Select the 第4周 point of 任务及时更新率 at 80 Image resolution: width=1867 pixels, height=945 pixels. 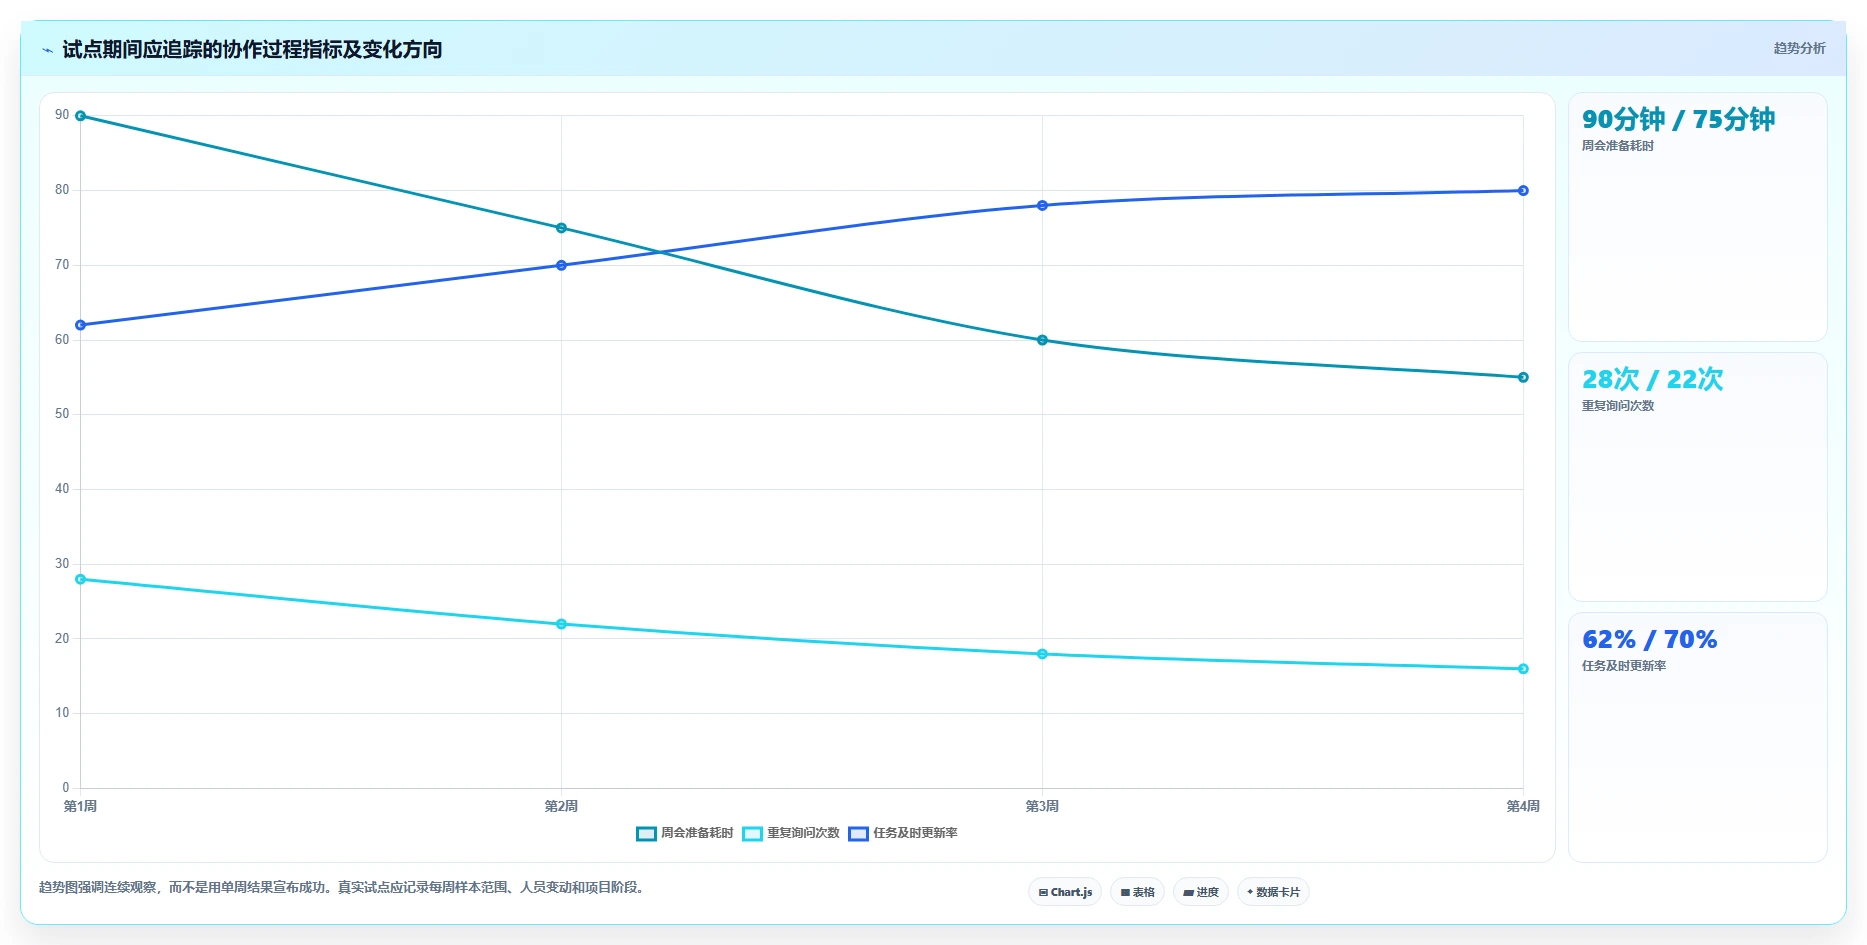pyautogui.click(x=1523, y=190)
